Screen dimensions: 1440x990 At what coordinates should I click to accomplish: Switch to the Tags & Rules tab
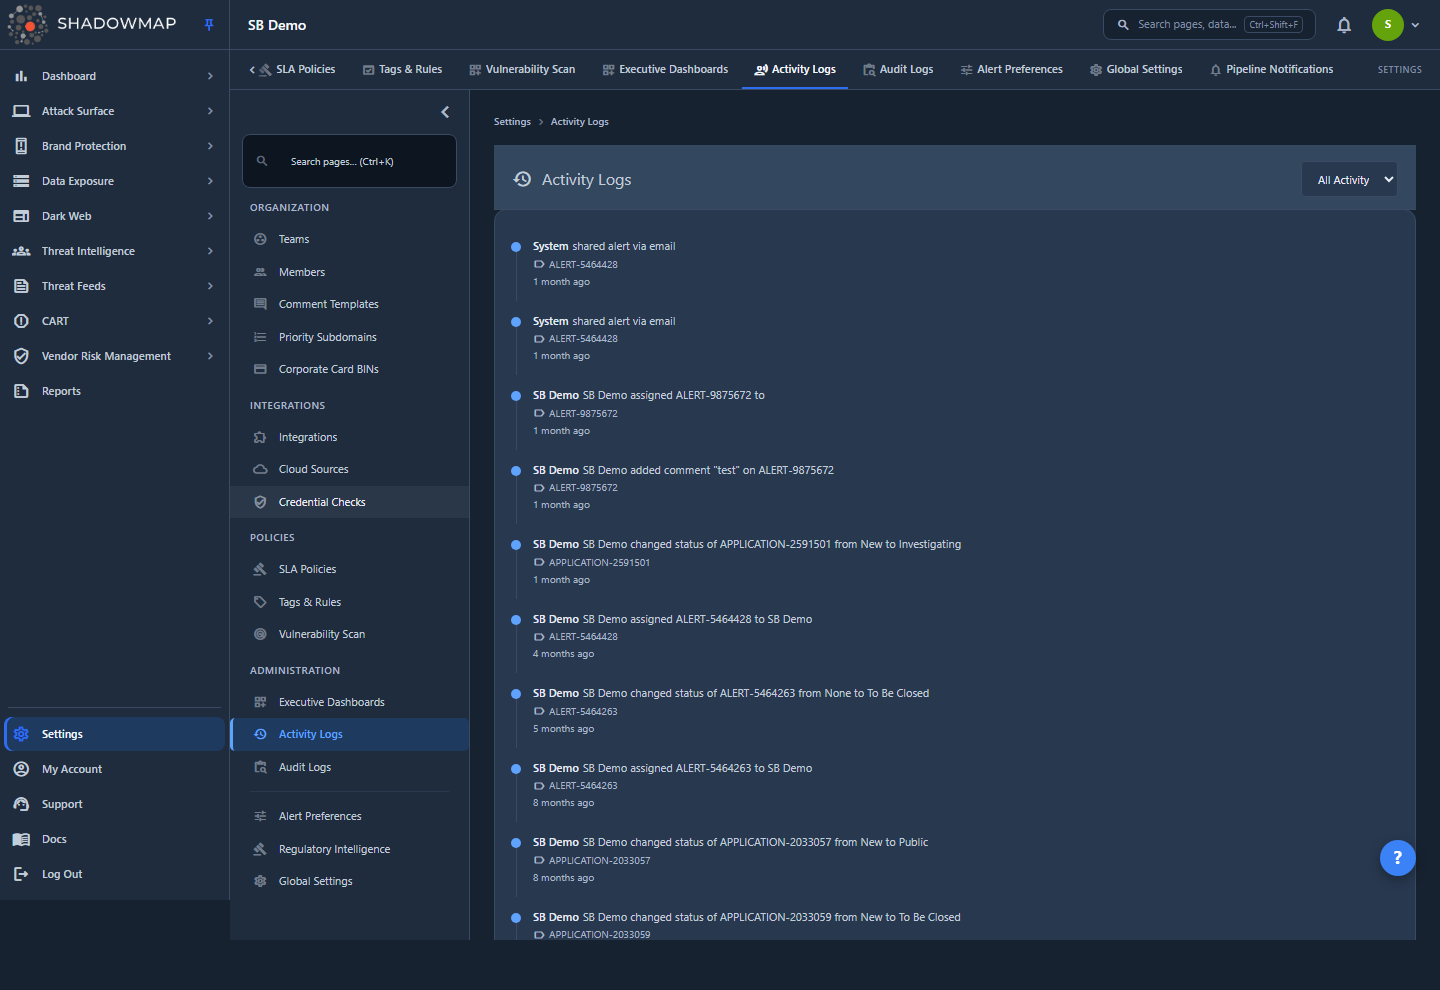402,70
